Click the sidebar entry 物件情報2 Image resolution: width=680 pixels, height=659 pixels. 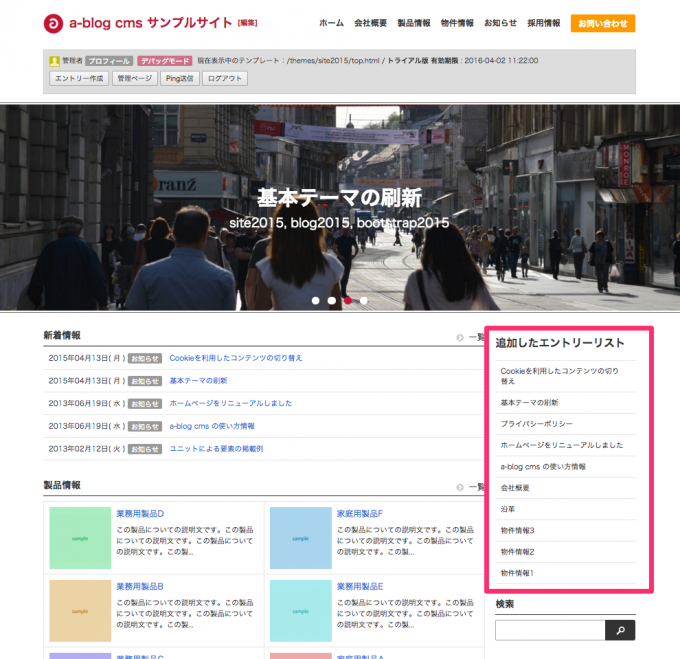point(517,552)
